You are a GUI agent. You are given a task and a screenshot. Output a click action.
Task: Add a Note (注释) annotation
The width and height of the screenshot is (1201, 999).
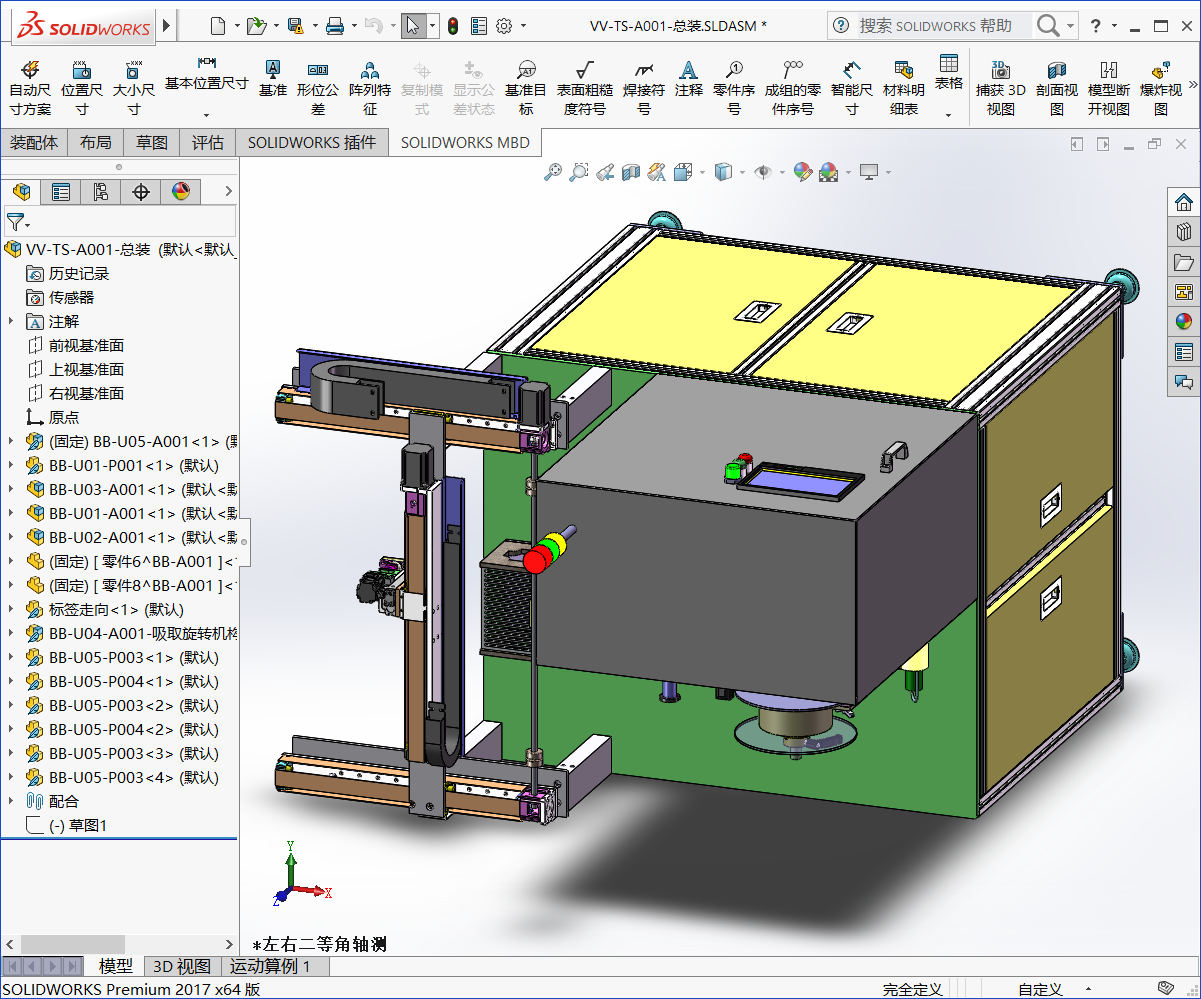pos(688,77)
